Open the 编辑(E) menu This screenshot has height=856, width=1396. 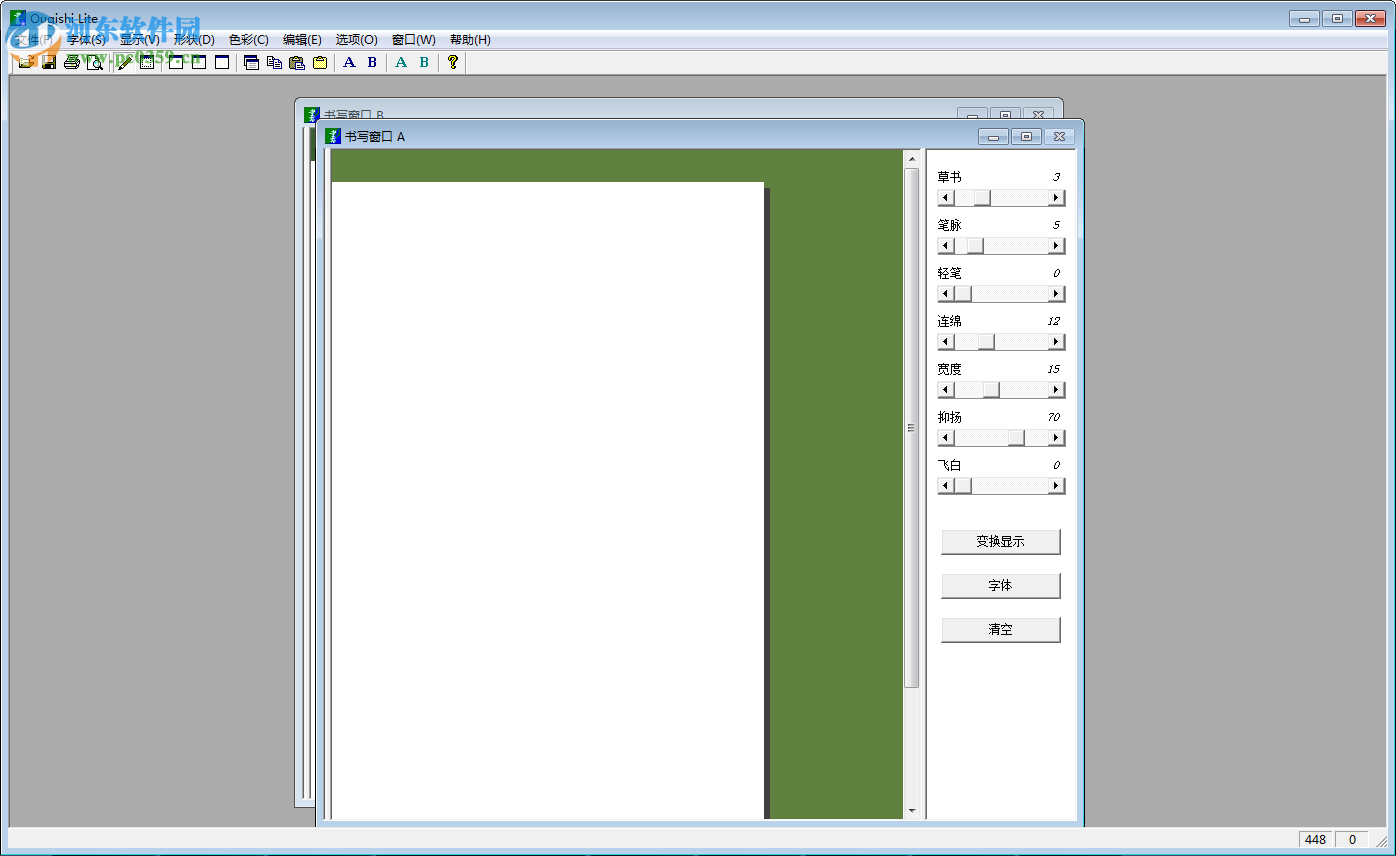tap(302, 40)
